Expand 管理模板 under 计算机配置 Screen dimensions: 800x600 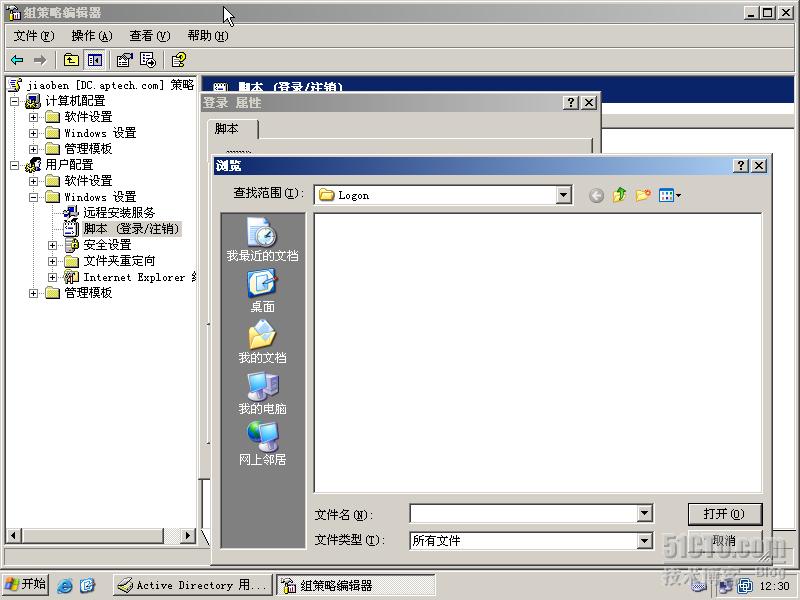click(33, 149)
